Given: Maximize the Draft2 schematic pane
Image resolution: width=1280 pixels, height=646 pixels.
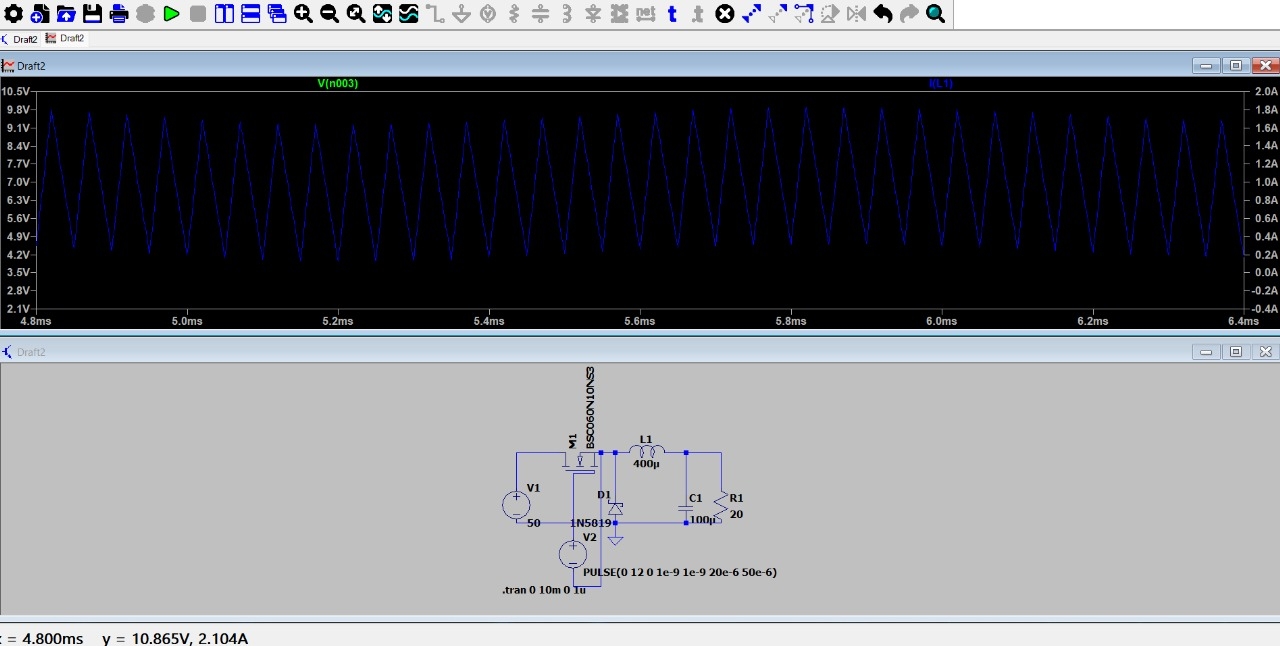Looking at the screenshot, I should [1236, 352].
